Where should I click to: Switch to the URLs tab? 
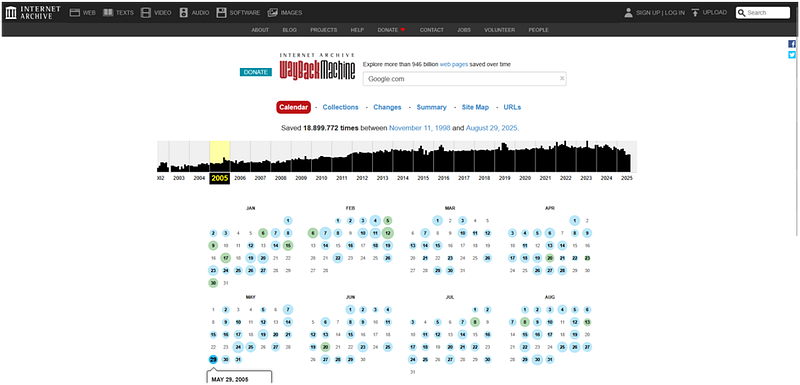tap(512, 107)
